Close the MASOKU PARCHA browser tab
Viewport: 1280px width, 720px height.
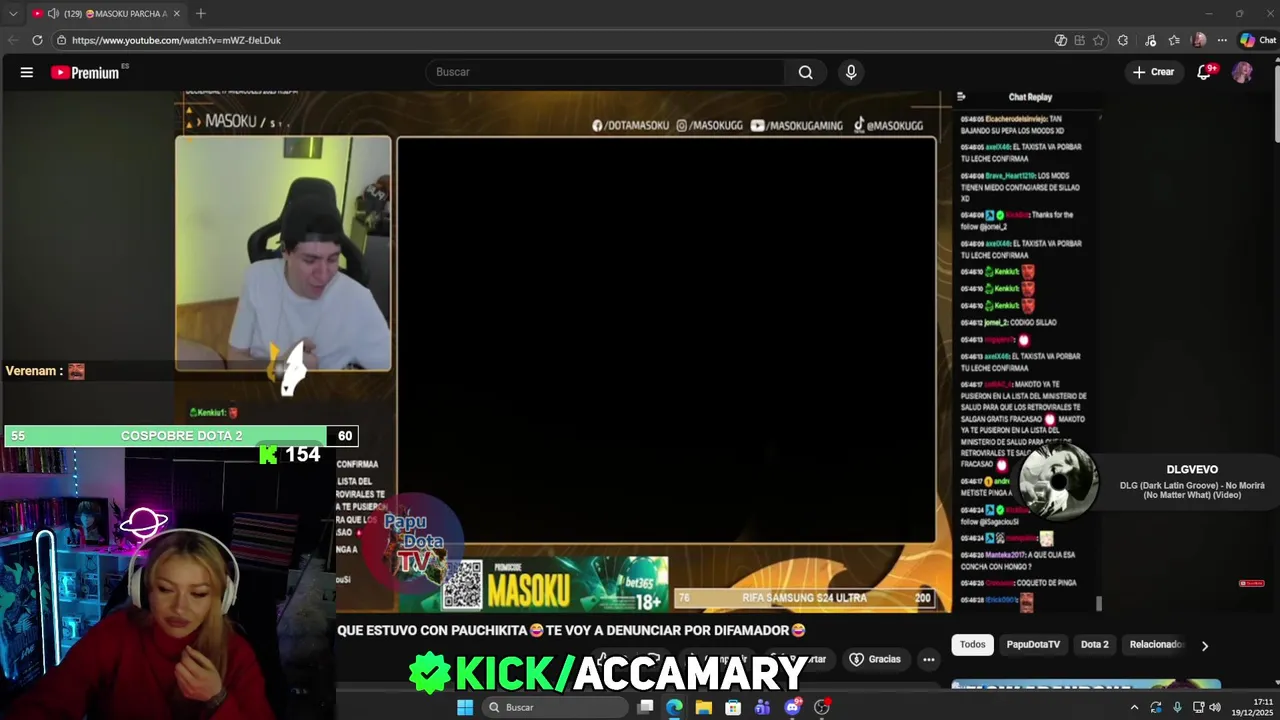(x=177, y=14)
